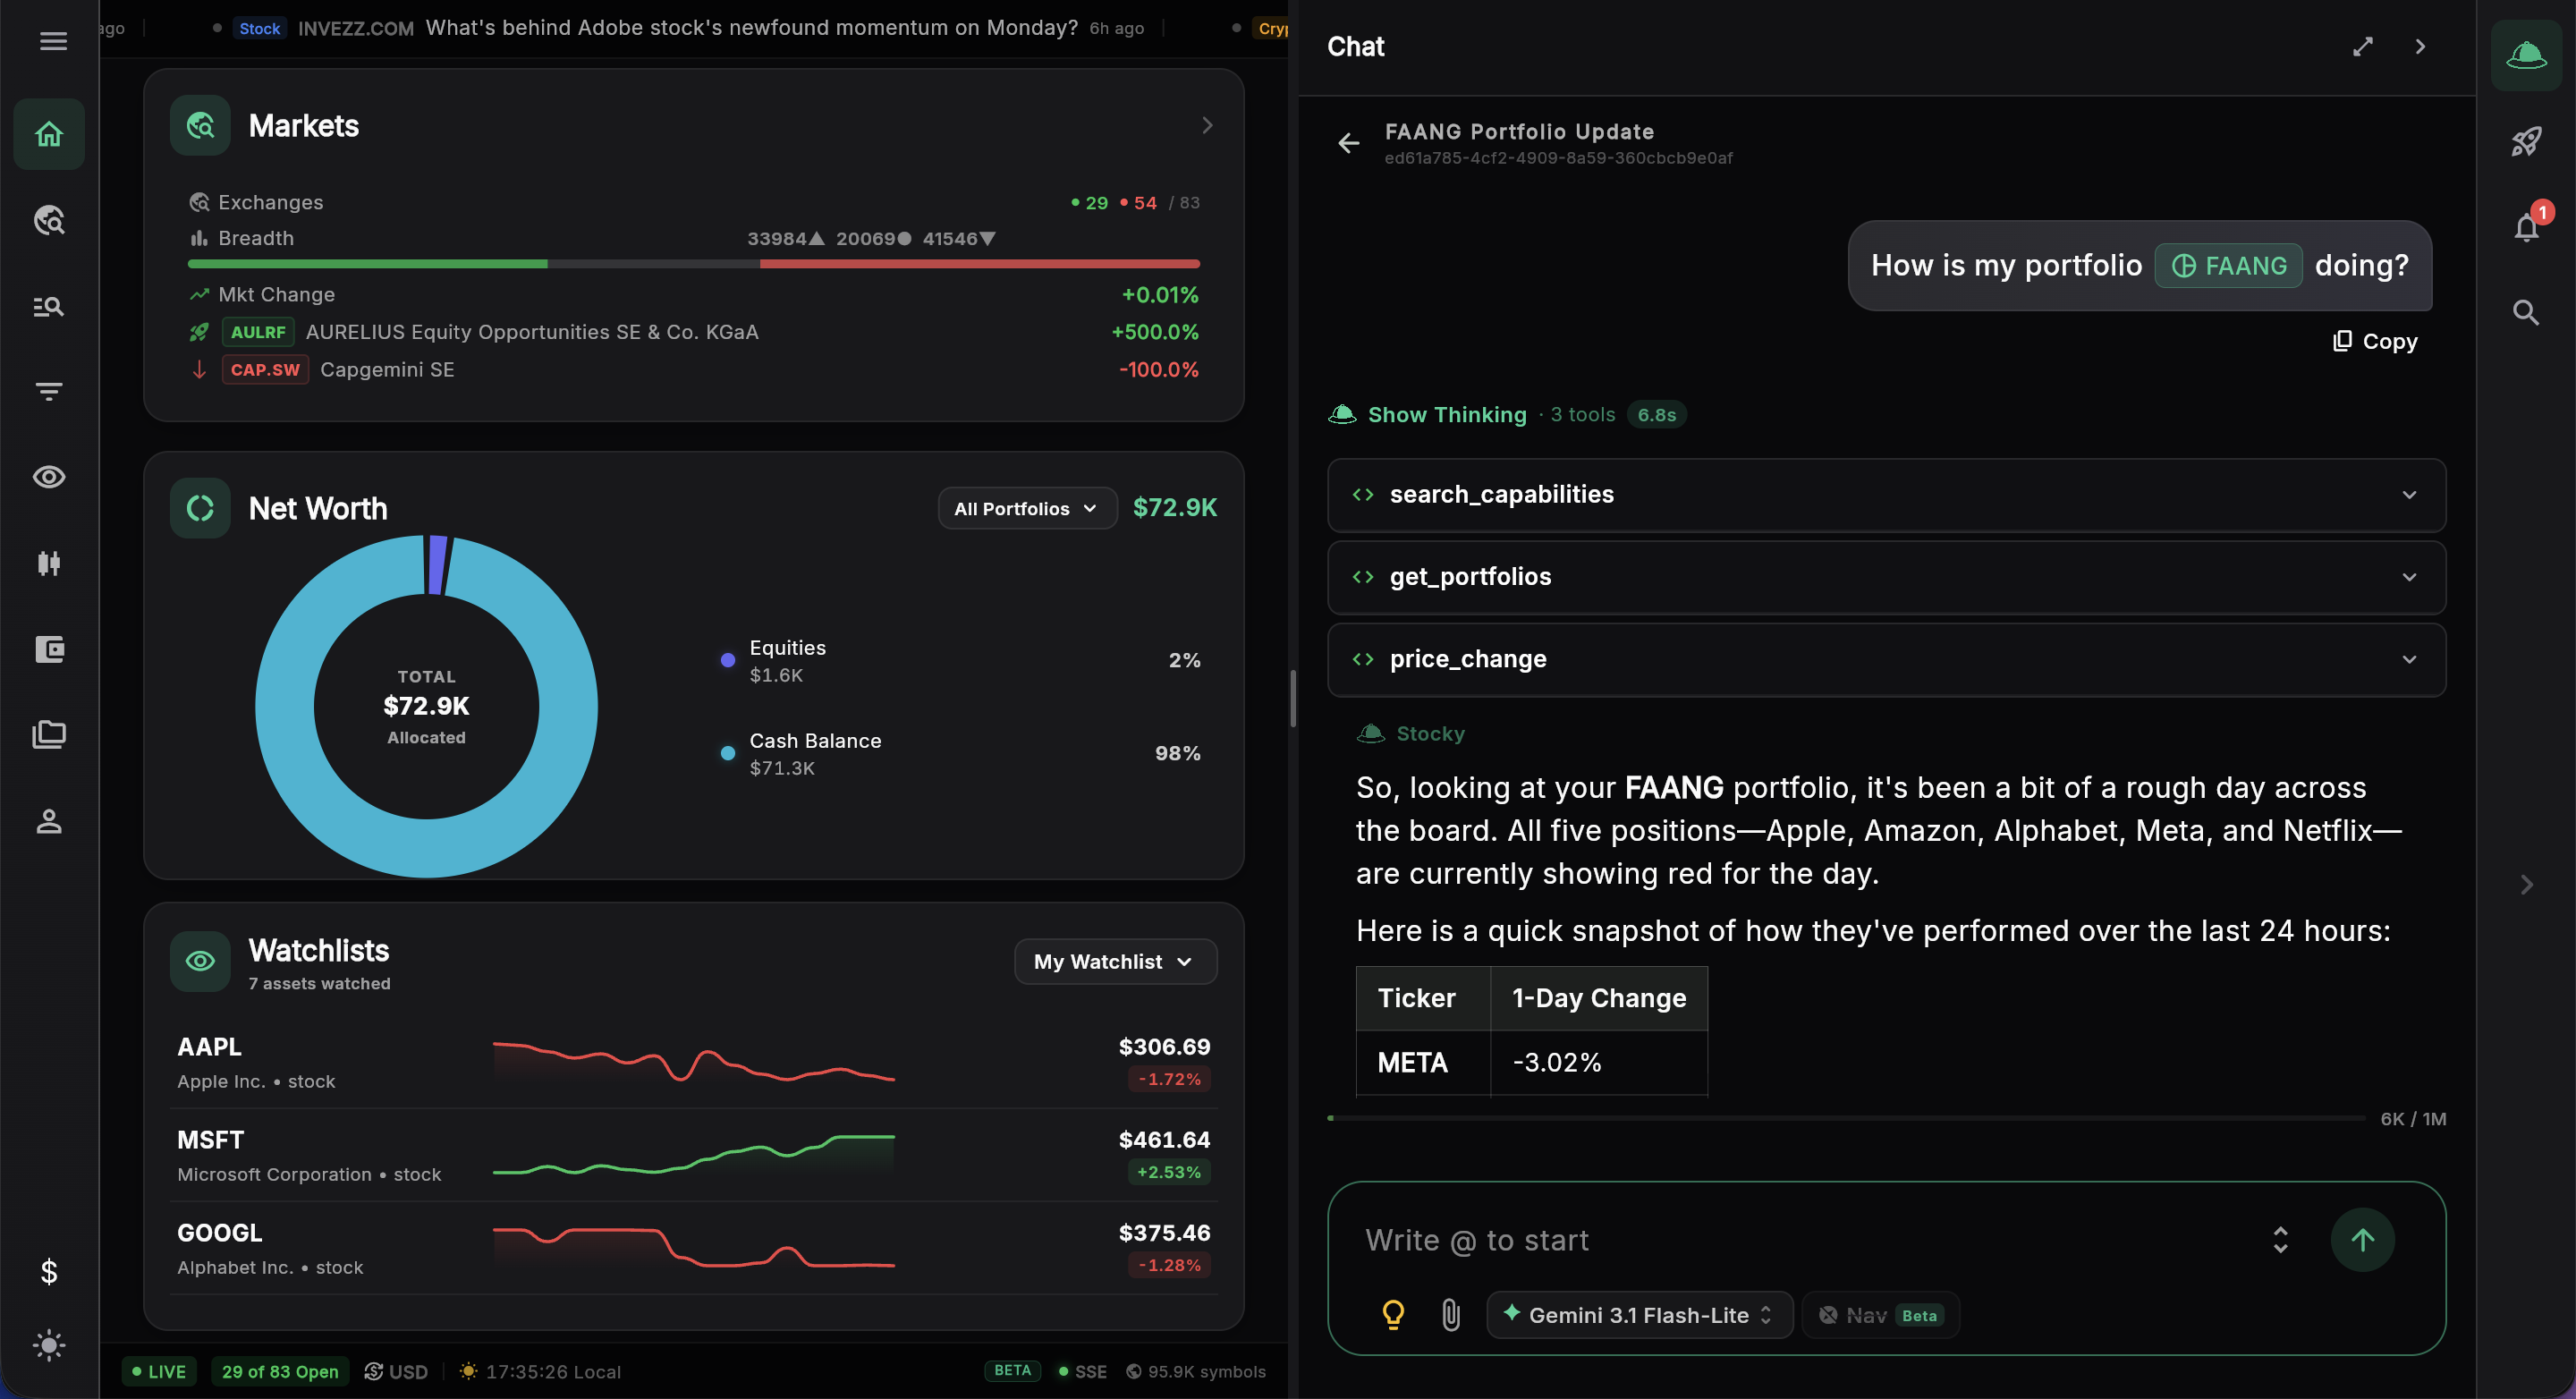Viewport: 2576px width, 1399px height.
Task: Open the Watchlist eye sidebar icon
Action: 49,477
